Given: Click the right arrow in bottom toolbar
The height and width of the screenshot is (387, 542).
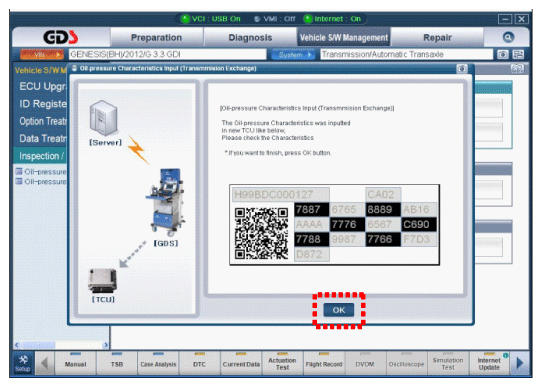Looking at the screenshot, I should [x=520, y=364].
